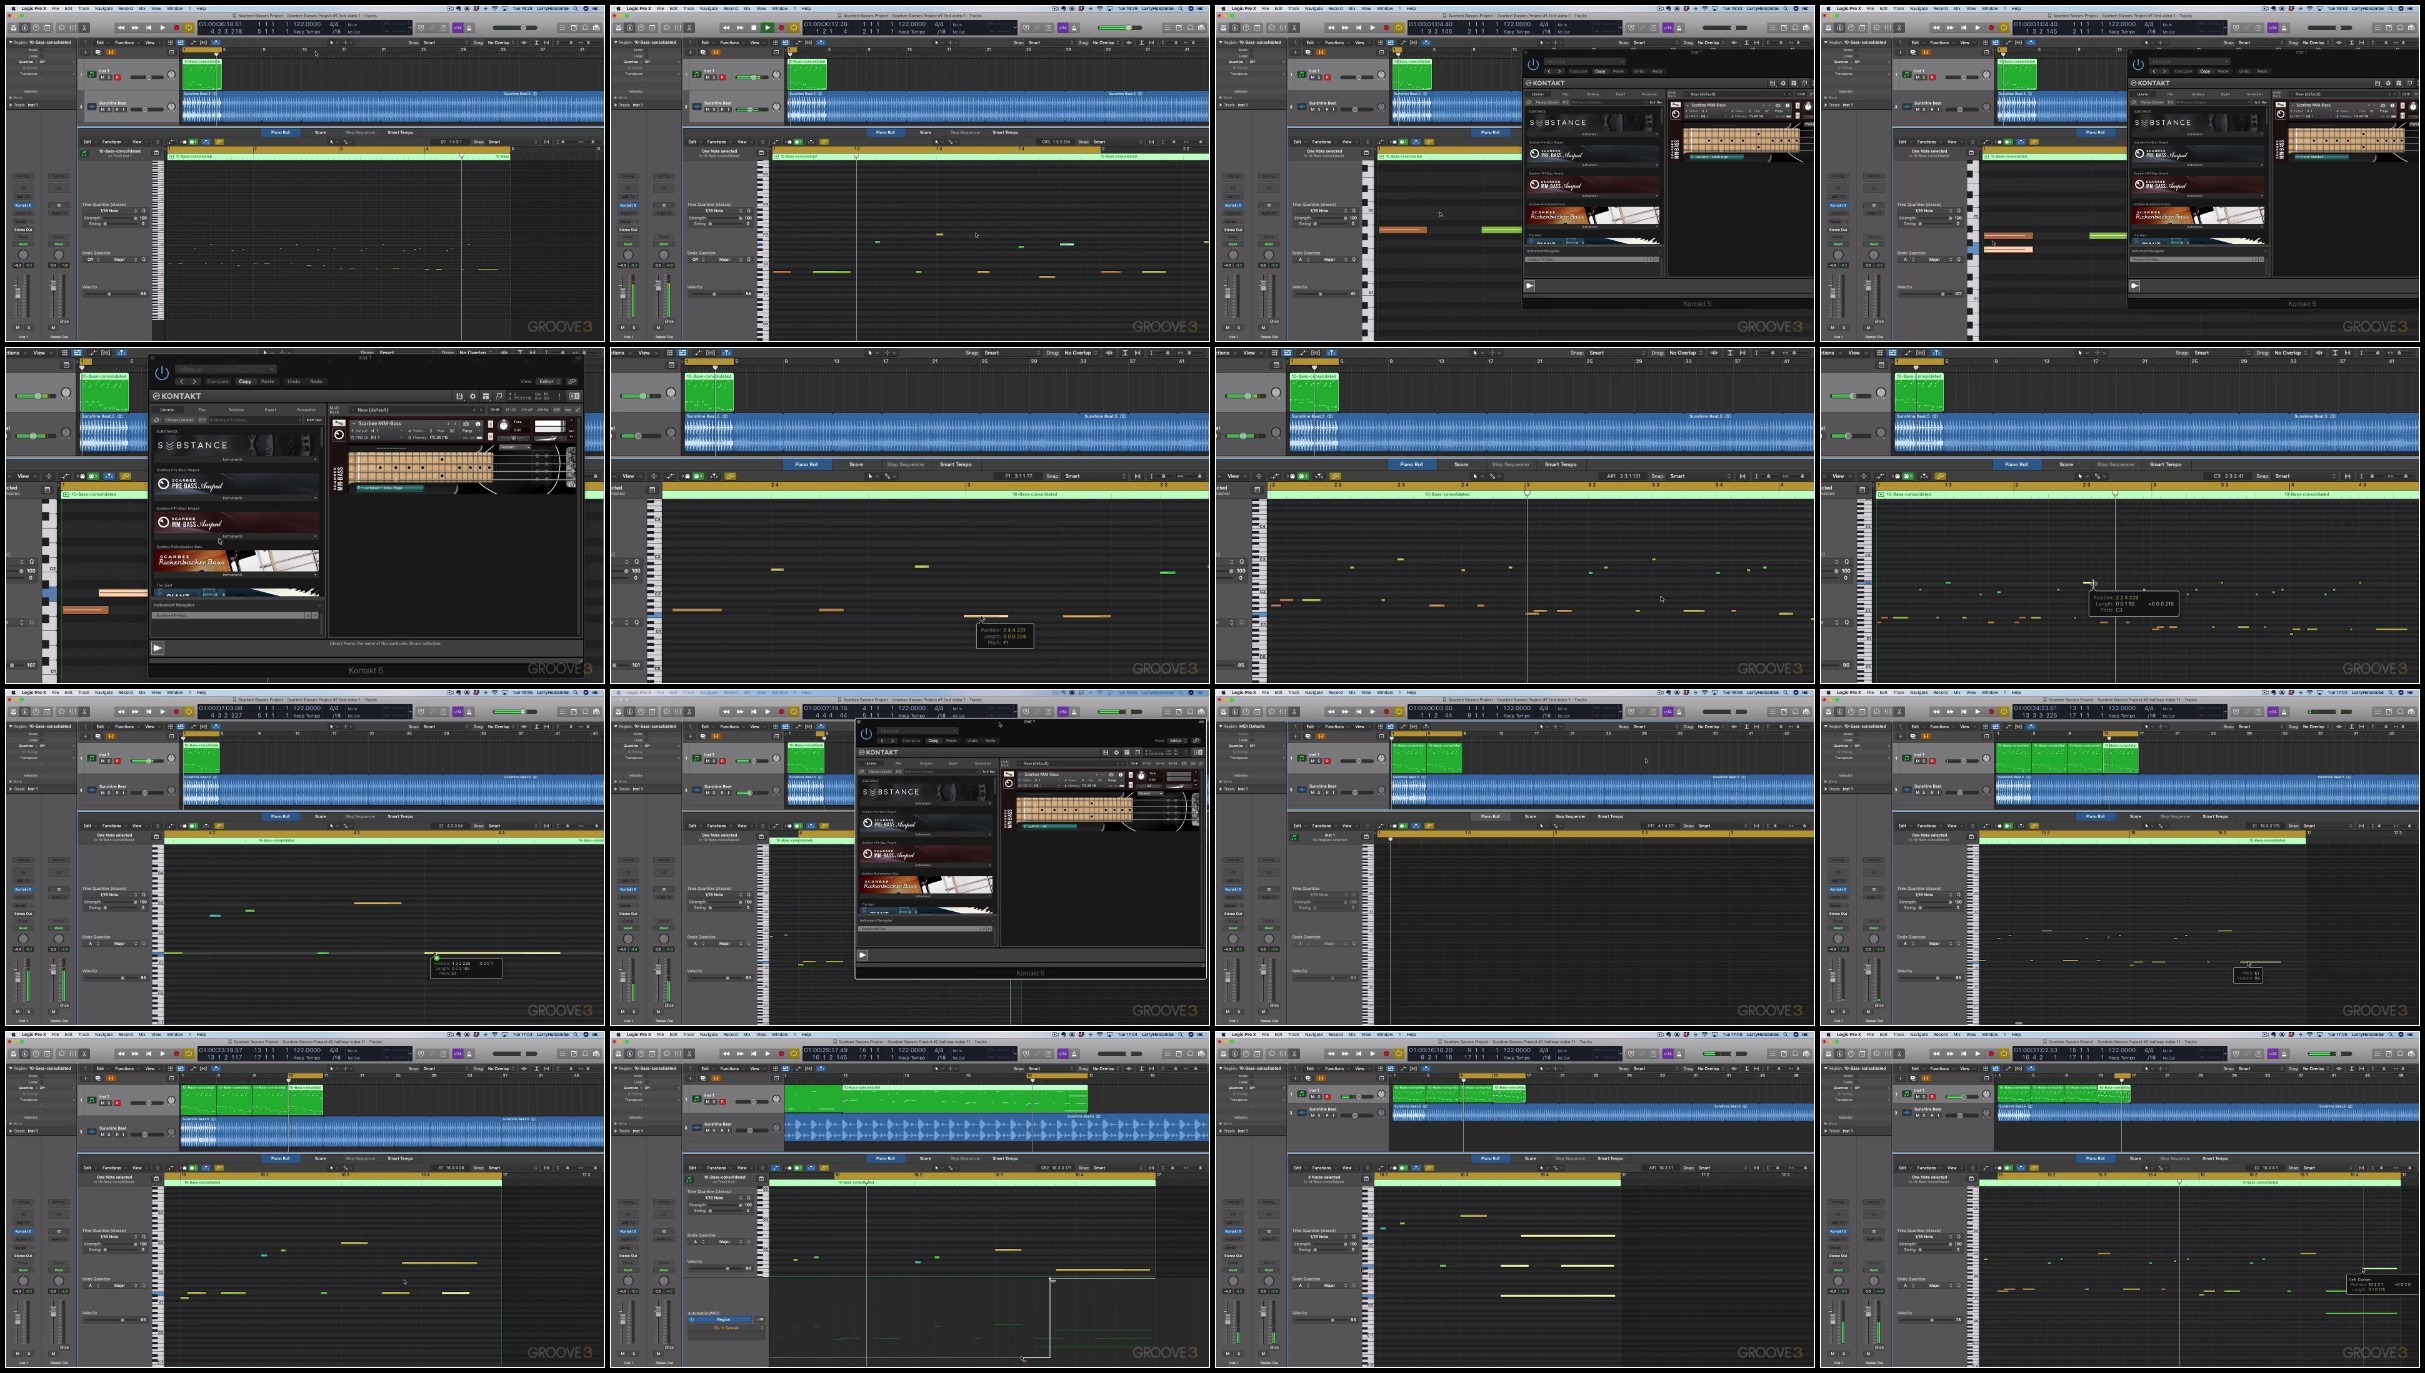This screenshot has height=1373, width=2425.
Task: Second-row first frame: click Kontakt bottom play arrow
Action: click(x=157, y=648)
